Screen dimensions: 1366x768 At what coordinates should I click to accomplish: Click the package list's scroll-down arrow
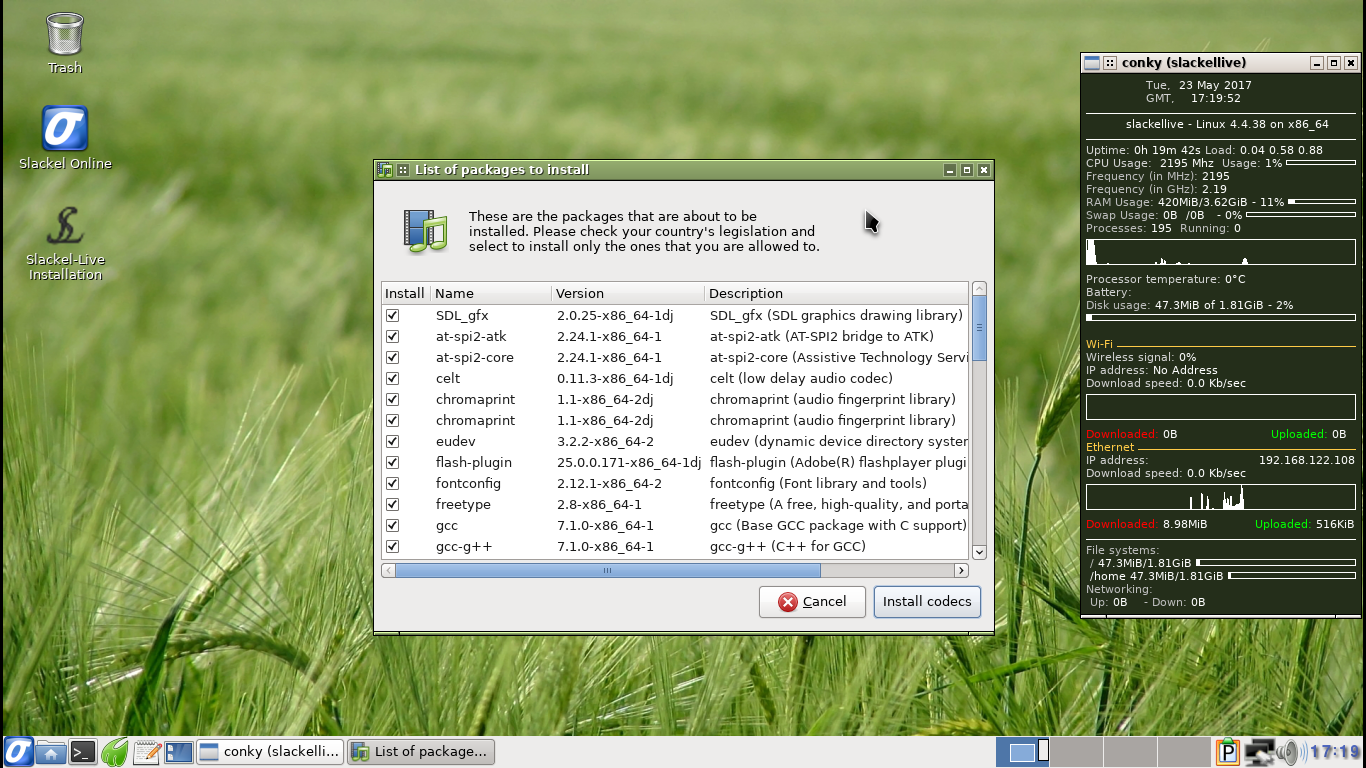click(x=979, y=552)
